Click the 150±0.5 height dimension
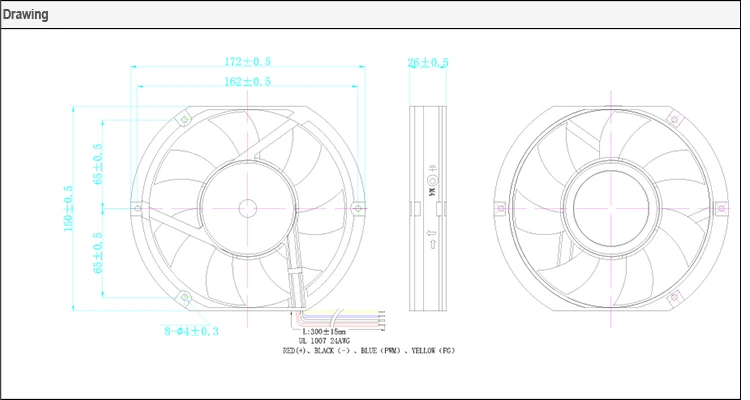 pyautogui.click(x=68, y=209)
